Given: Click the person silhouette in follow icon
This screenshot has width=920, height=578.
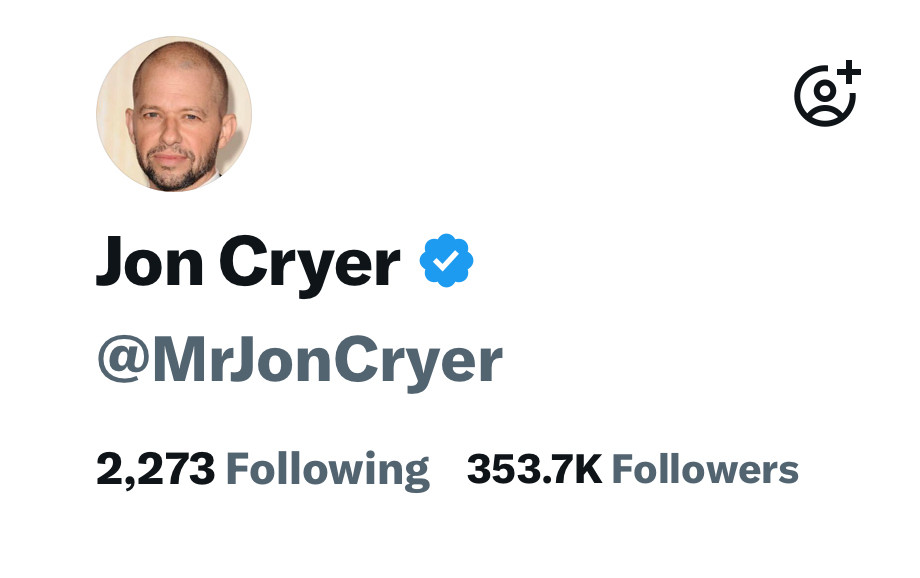Looking at the screenshot, I should [x=825, y=100].
